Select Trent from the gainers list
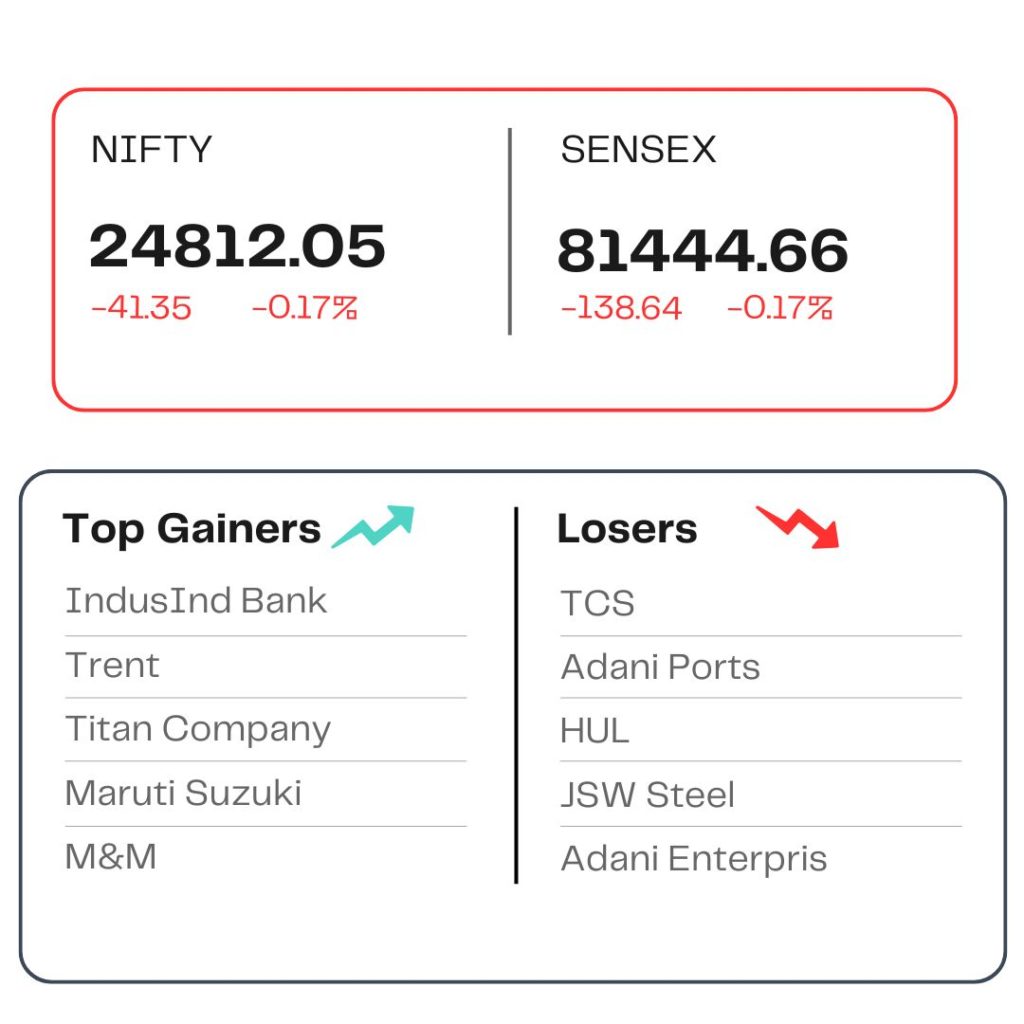The image size is (1024, 1024). (112, 665)
